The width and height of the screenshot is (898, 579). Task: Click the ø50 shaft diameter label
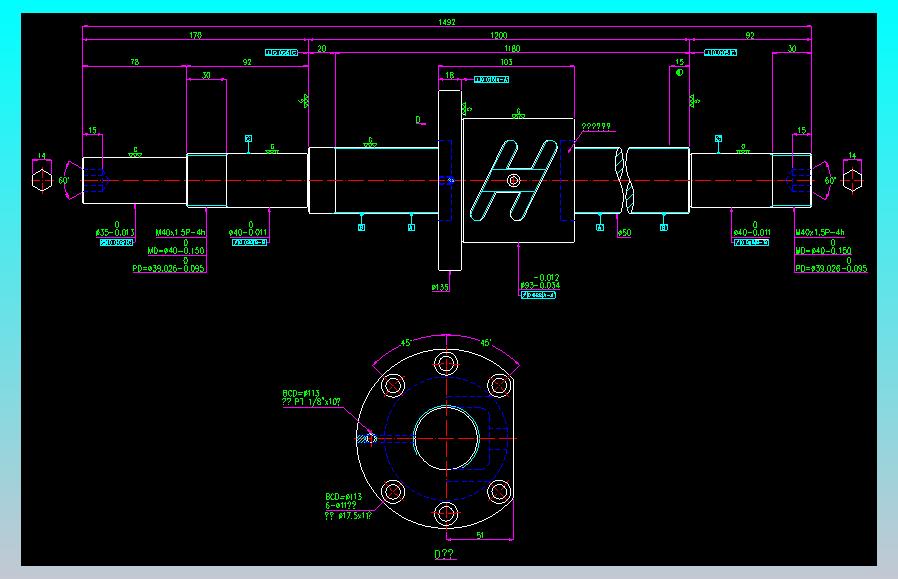624,233
